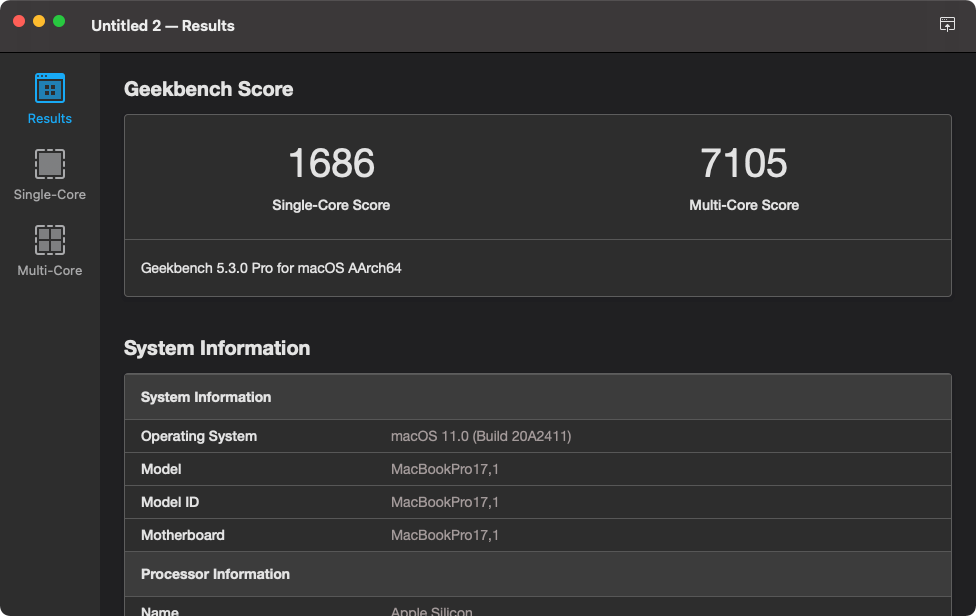Click the Multi-Core Score label
The width and height of the screenshot is (976, 616).
(744, 205)
